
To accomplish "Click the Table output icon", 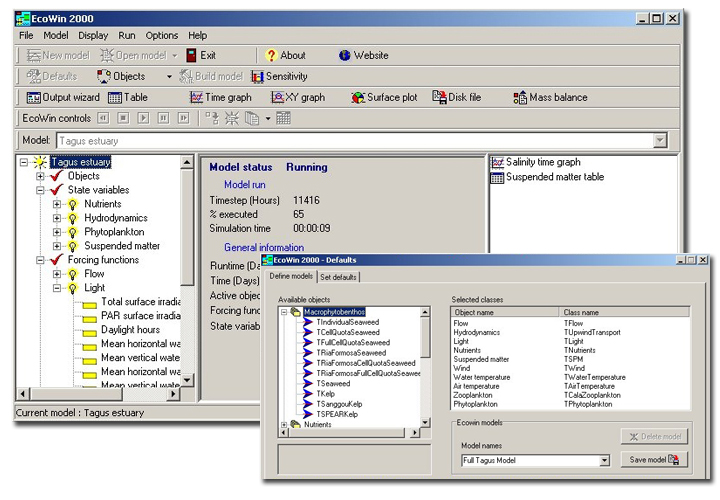I will coord(115,97).
